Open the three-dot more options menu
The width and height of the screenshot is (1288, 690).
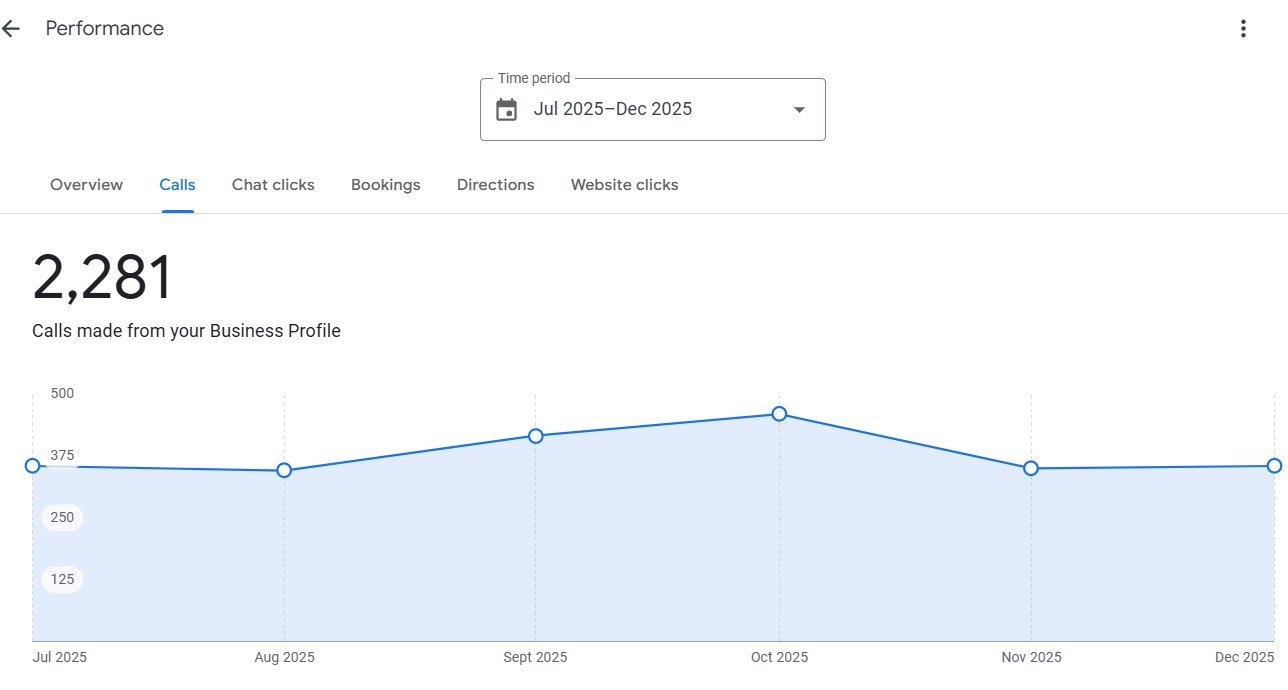[x=1243, y=29]
